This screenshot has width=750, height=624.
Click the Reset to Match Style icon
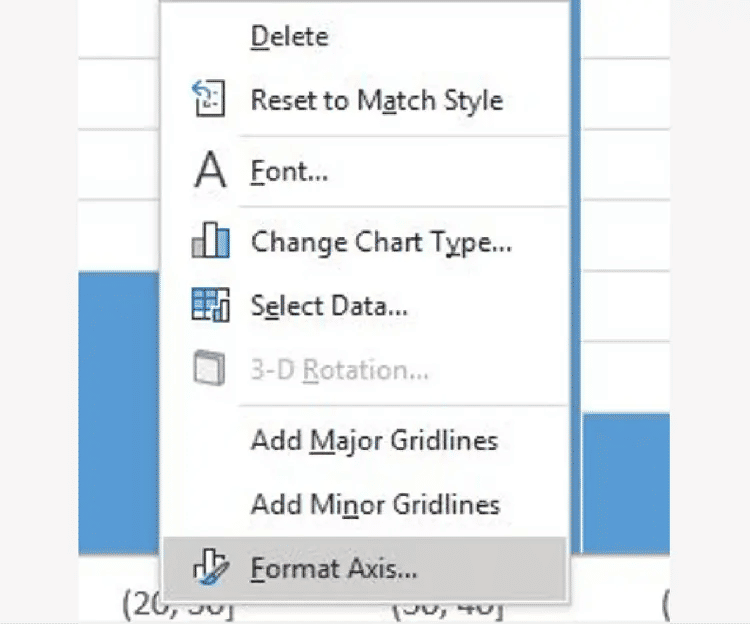(x=209, y=99)
